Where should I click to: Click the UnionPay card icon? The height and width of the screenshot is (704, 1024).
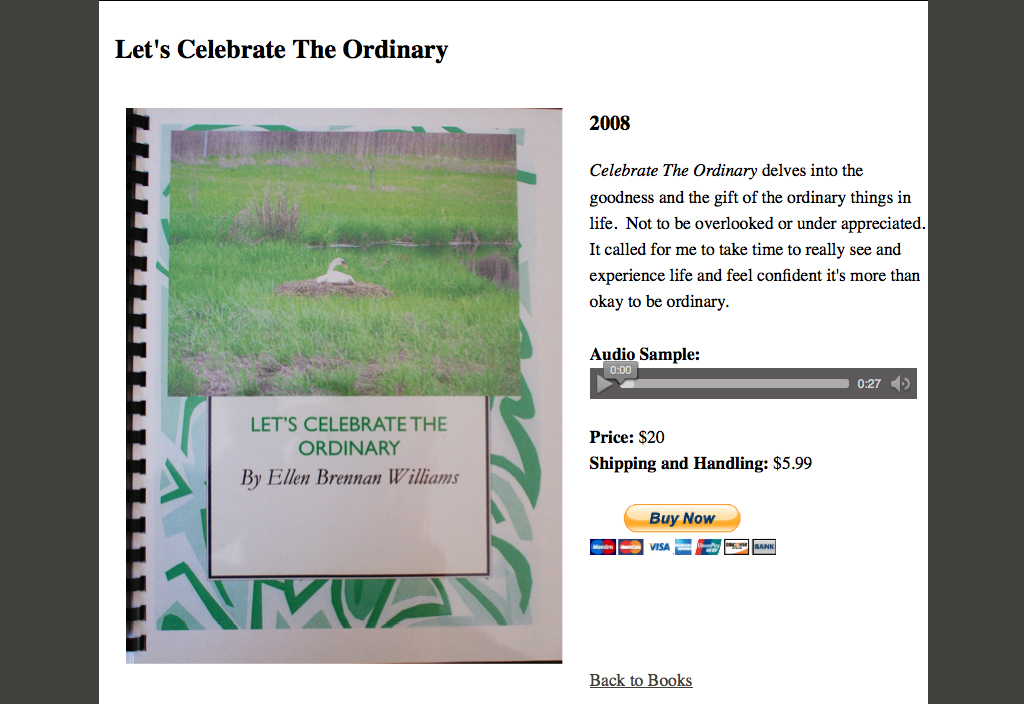pyautogui.click(x=708, y=547)
